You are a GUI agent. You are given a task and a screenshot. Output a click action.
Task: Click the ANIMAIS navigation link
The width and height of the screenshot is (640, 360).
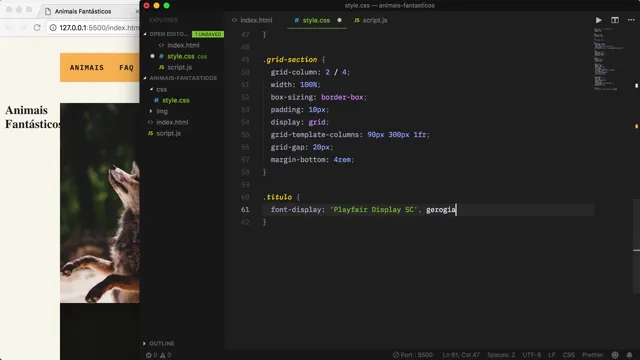pos(87,67)
